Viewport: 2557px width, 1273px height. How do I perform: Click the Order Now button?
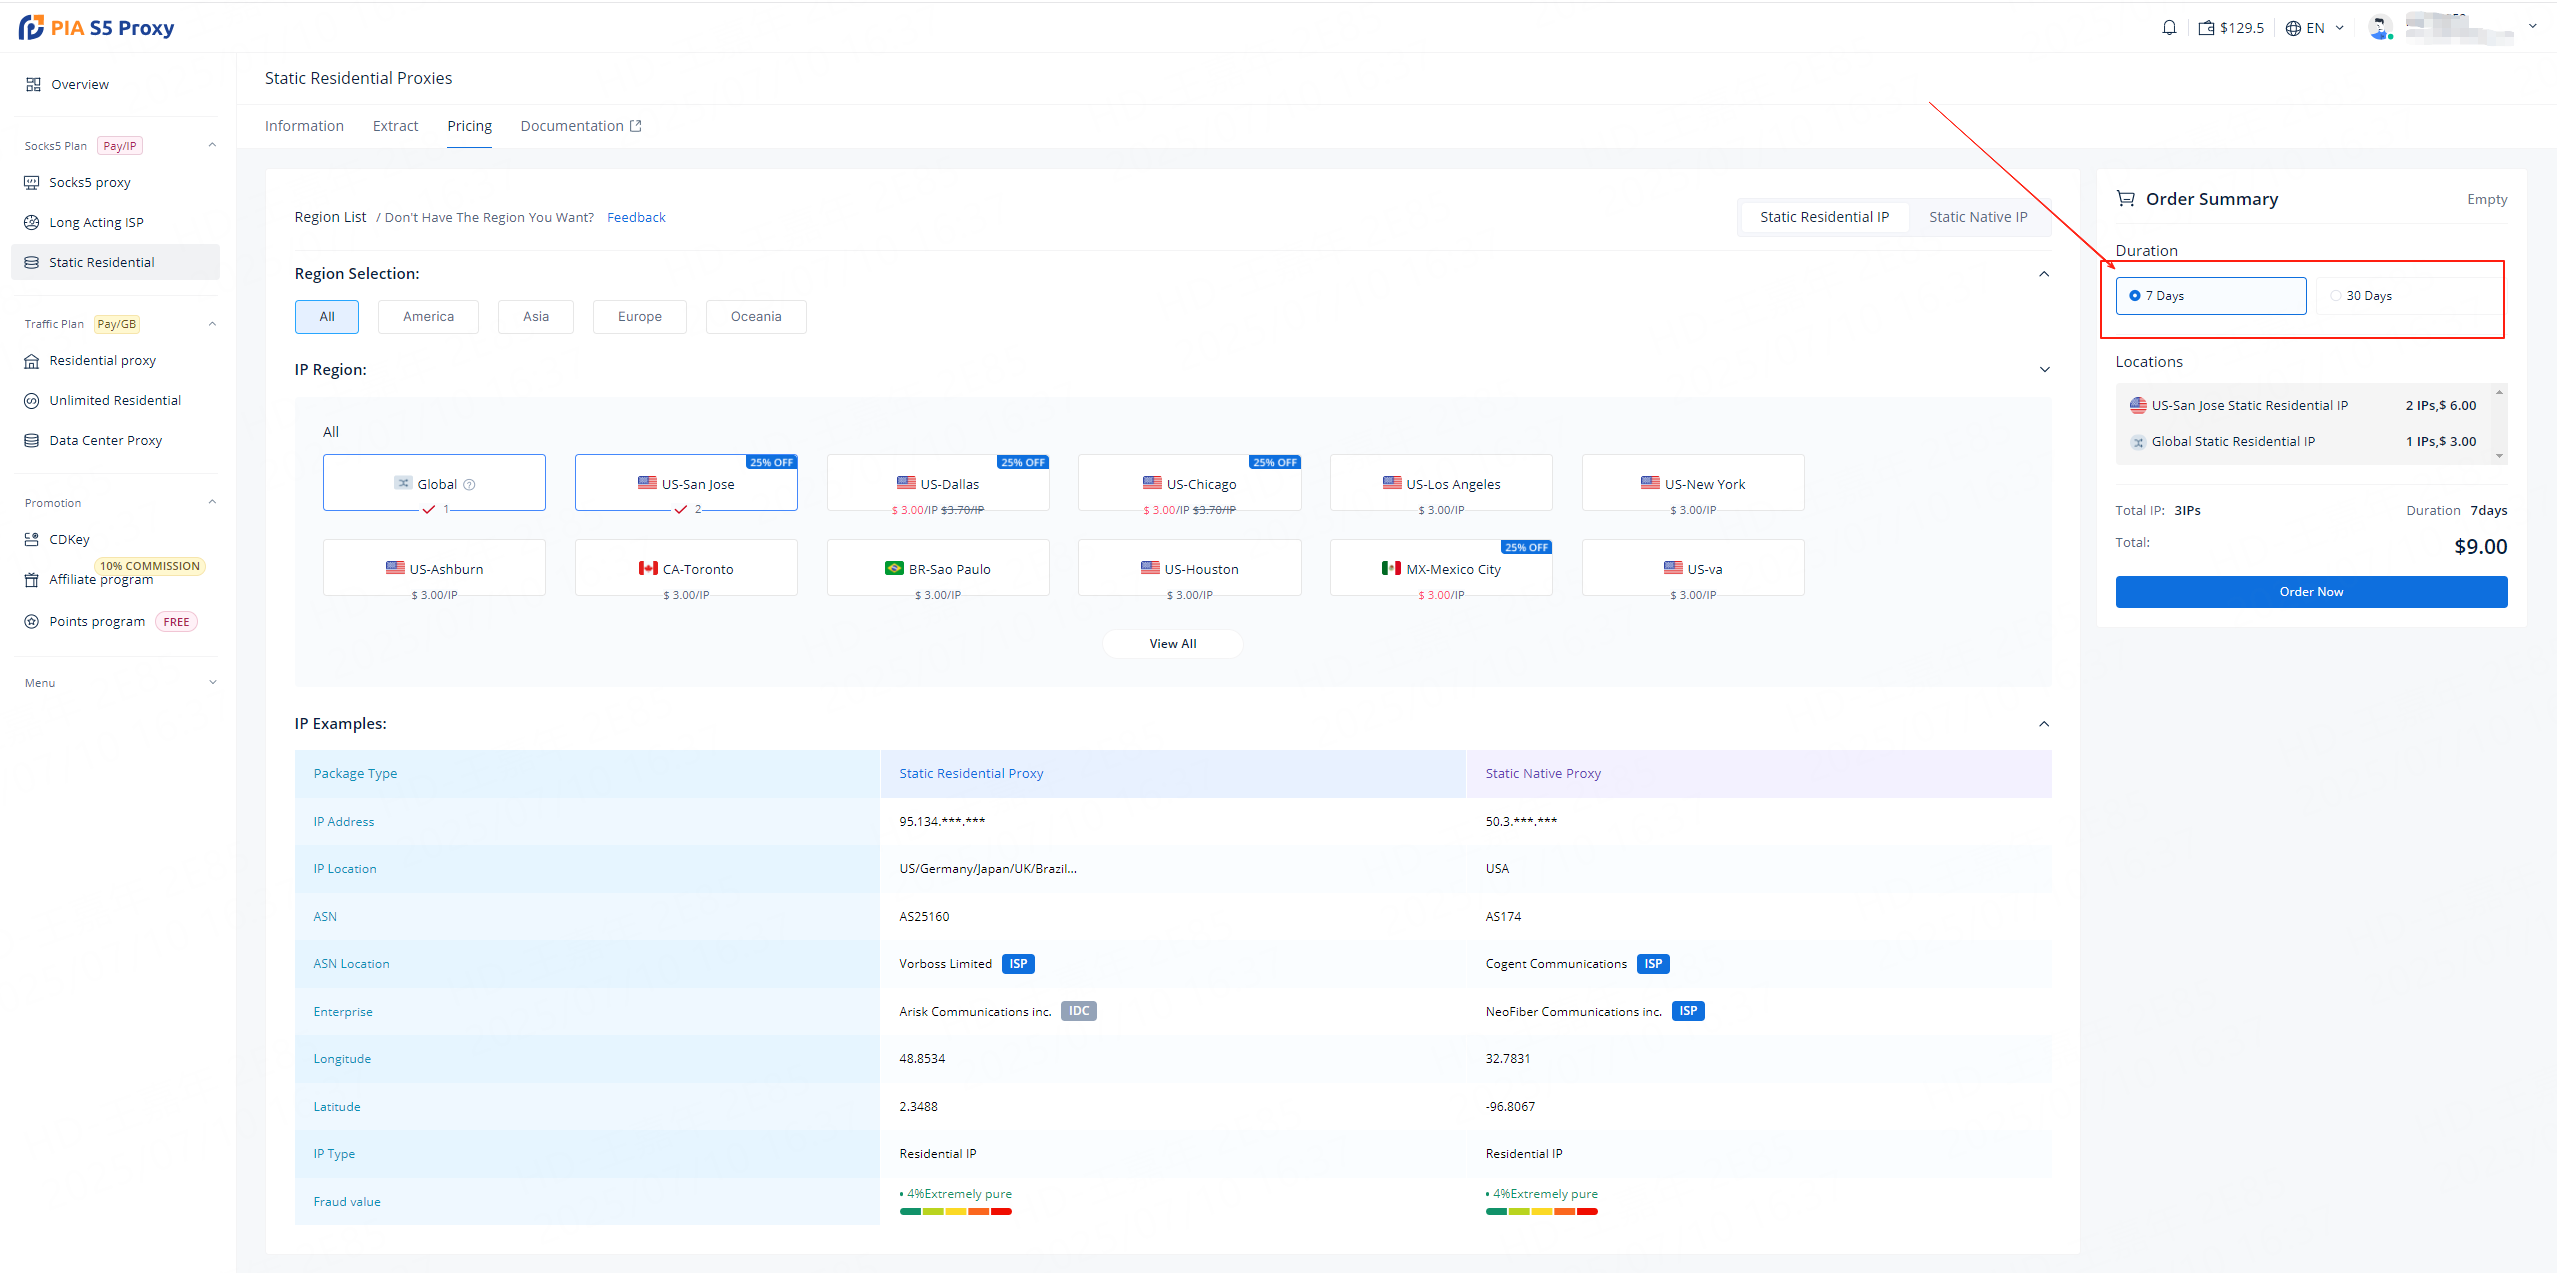pos(2310,592)
